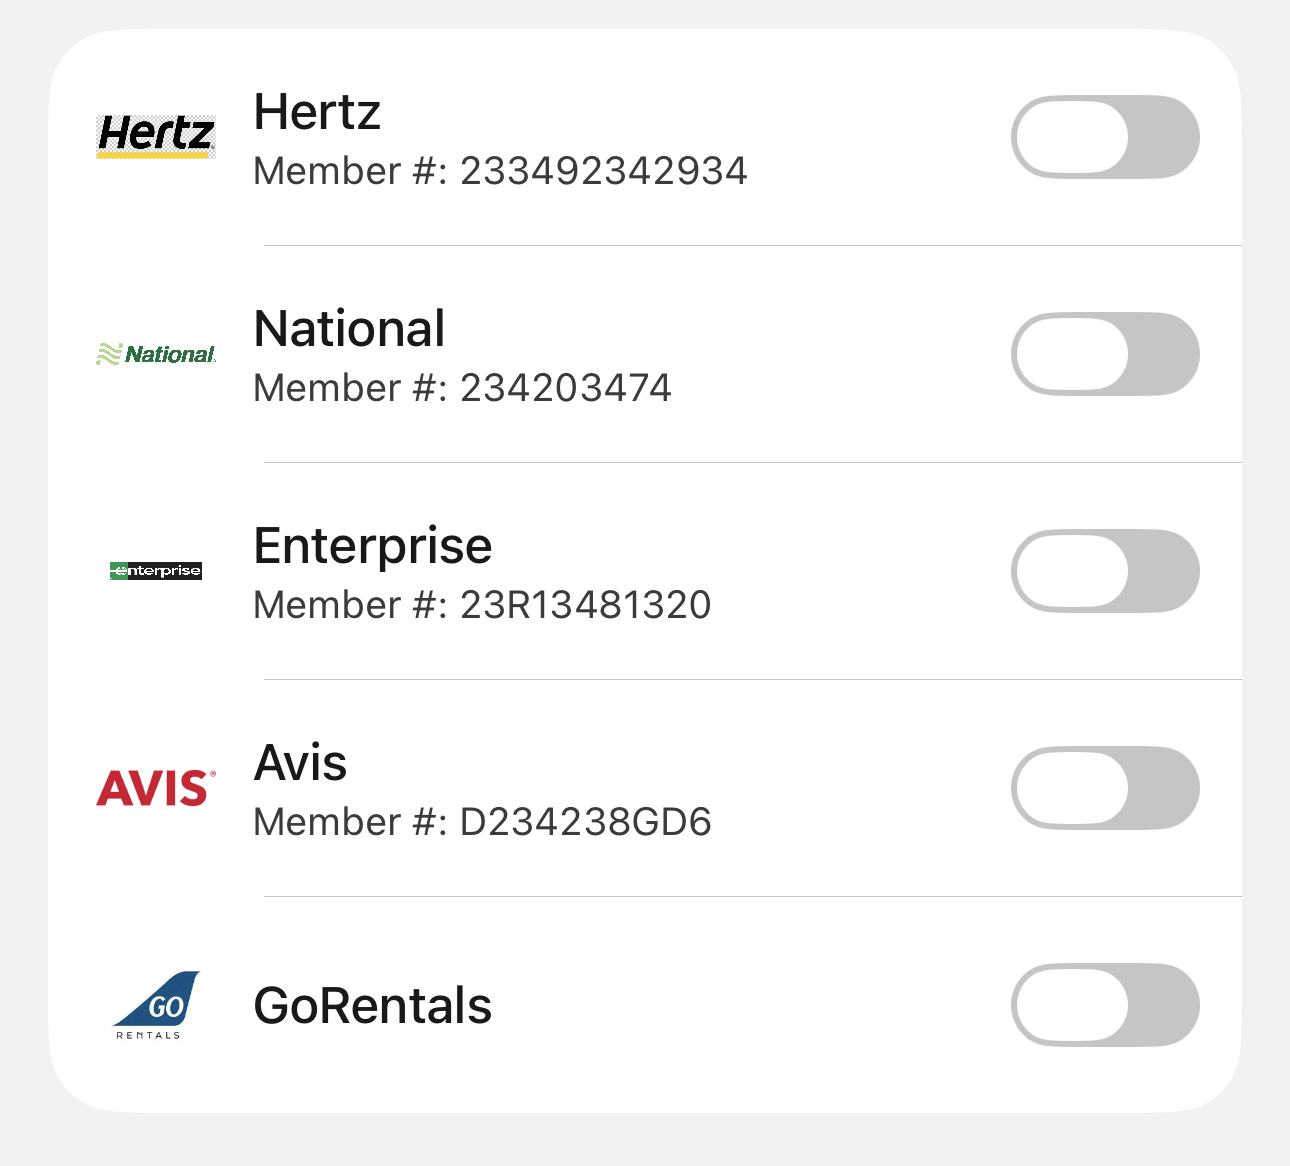Click the Enterprise title text
Image resolution: width=1290 pixels, height=1166 pixels.
[373, 545]
